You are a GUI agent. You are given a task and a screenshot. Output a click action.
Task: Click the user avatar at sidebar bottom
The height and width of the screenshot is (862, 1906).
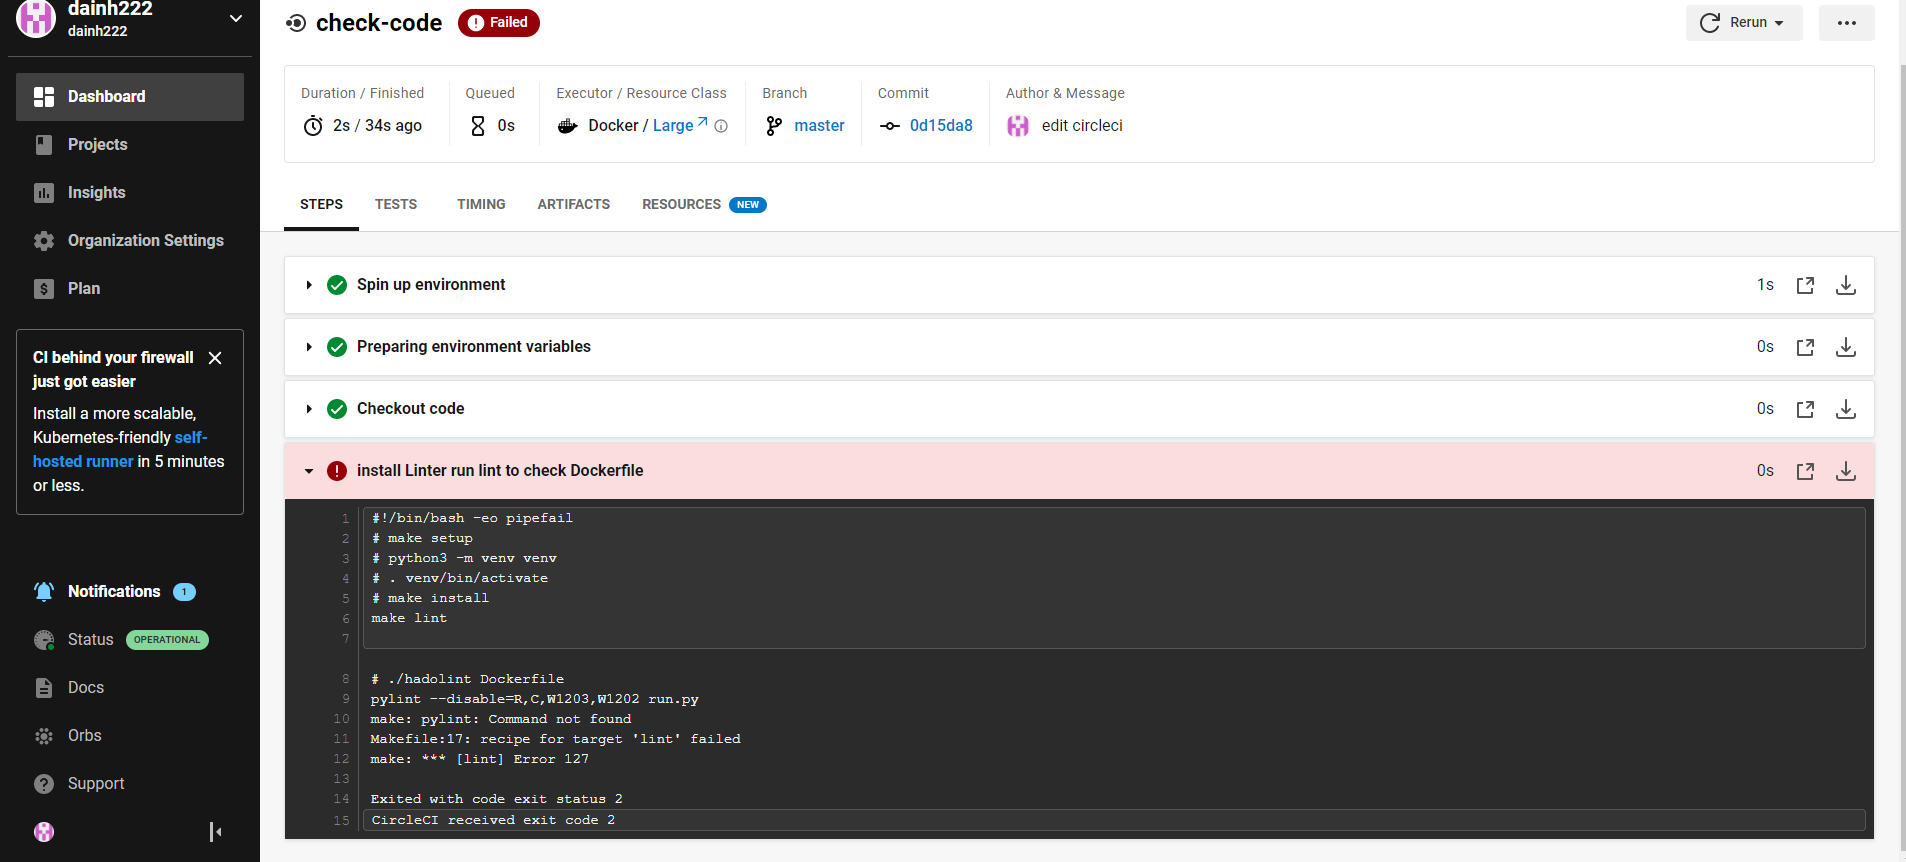44,832
